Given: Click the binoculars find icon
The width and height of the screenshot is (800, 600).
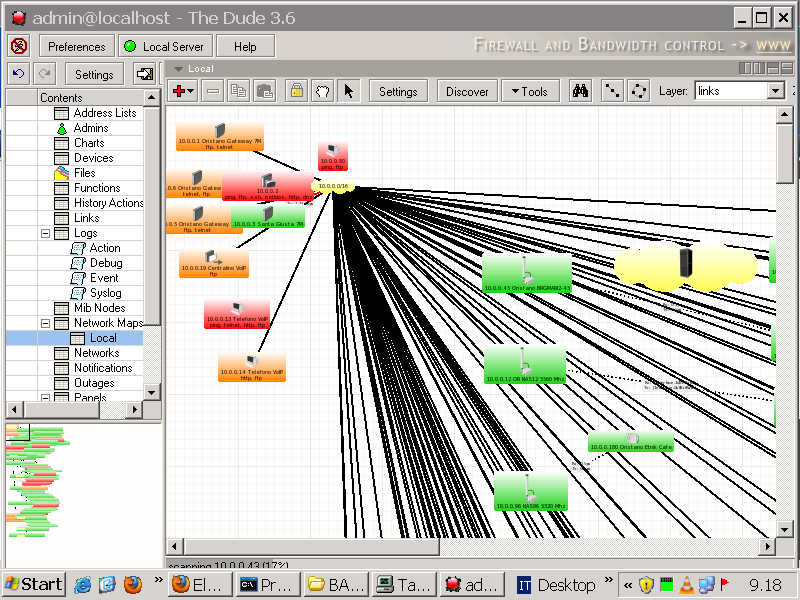Looking at the screenshot, I should [580, 91].
